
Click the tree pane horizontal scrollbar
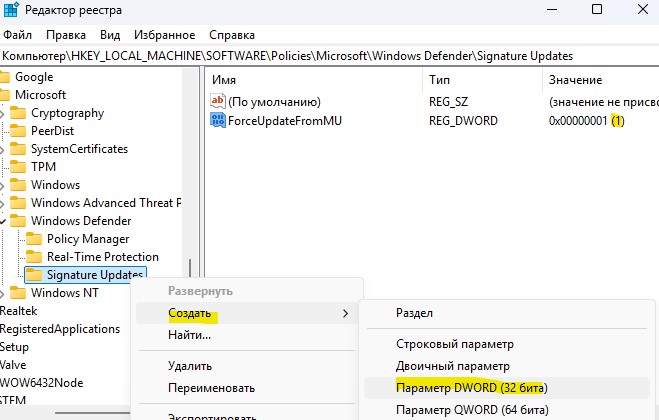click(x=92, y=413)
